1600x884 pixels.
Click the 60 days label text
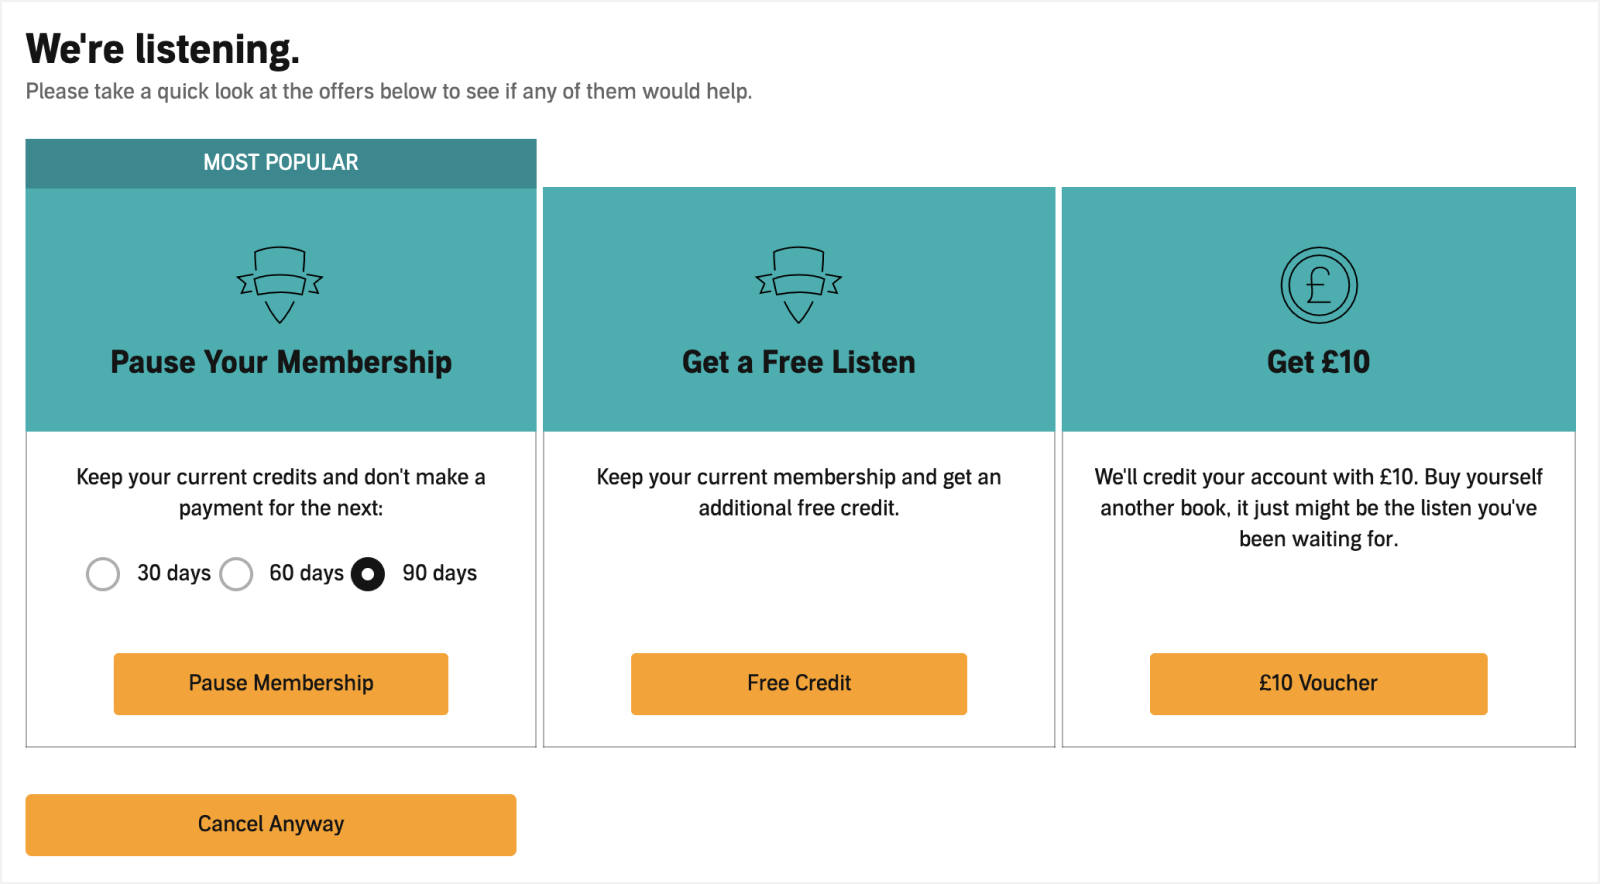pos(306,574)
